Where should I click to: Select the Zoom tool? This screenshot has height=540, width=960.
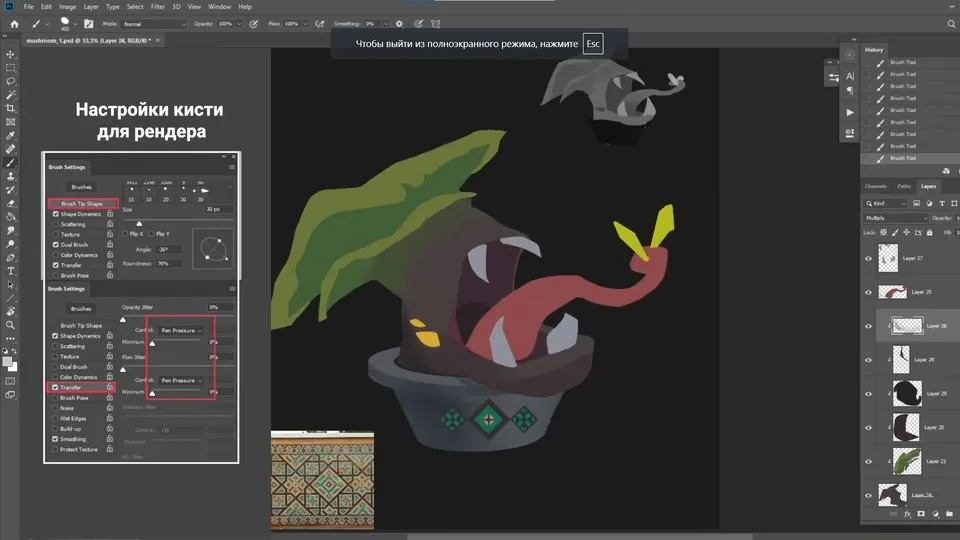(x=10, y=325)
